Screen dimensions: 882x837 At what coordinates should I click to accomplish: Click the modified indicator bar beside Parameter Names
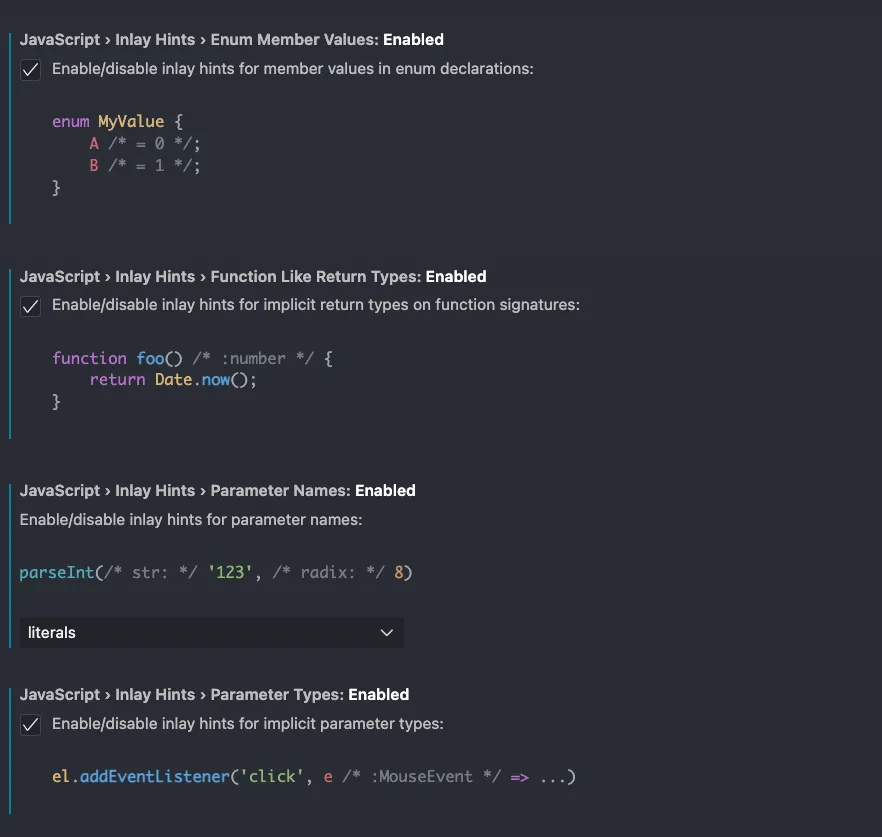[10, 566]
